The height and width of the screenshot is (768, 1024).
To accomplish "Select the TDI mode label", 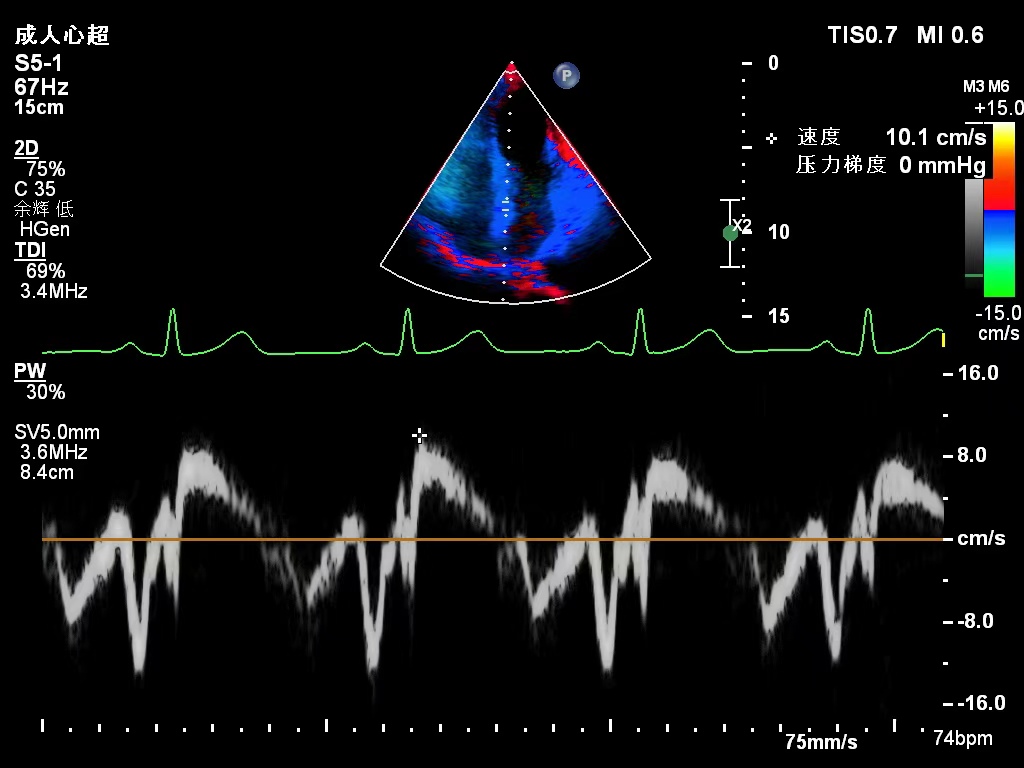I will (x=29, y=250).
